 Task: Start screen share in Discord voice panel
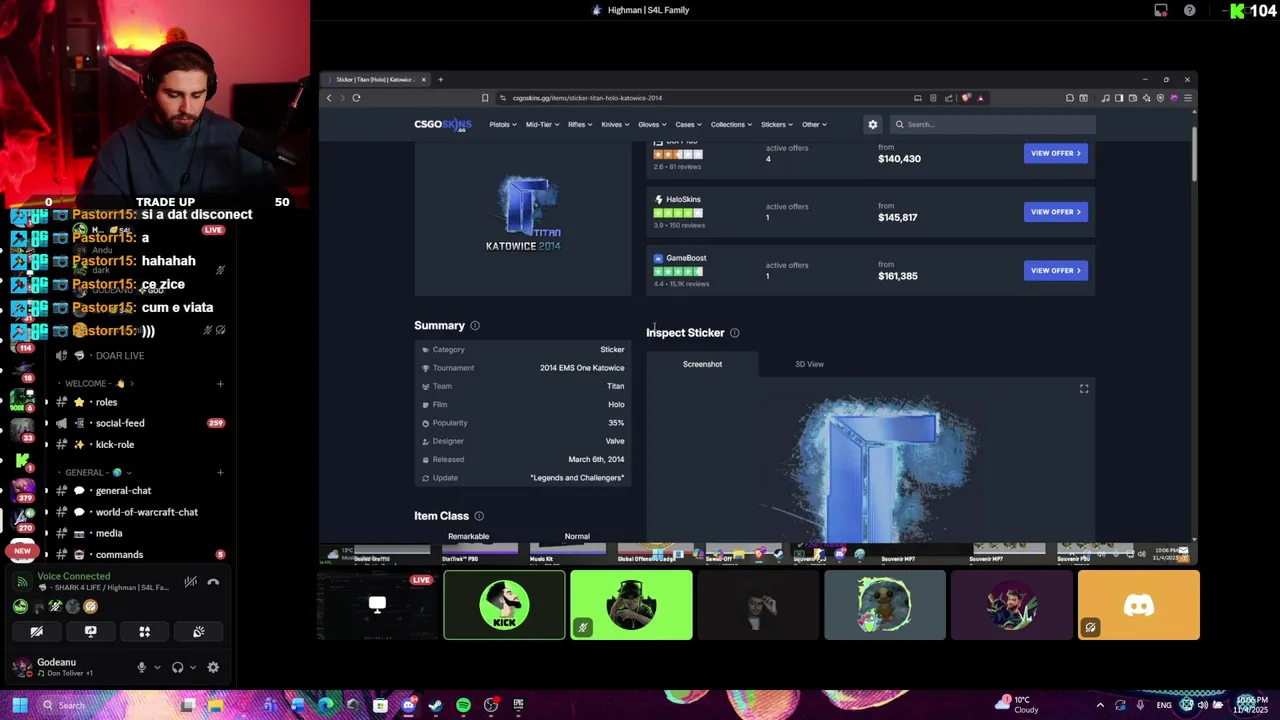tap(90, 631)
